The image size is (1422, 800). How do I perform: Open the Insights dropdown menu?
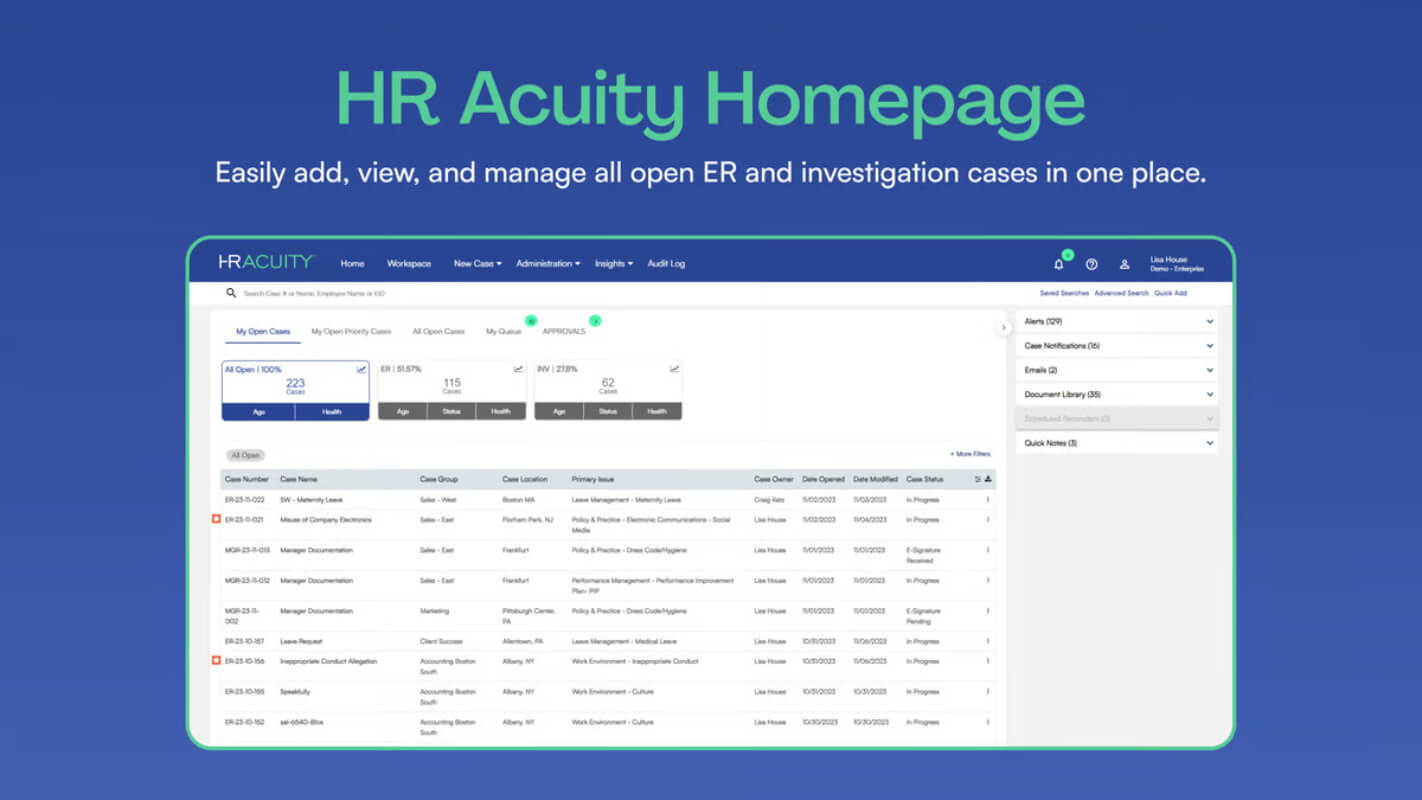coord(613,264)
